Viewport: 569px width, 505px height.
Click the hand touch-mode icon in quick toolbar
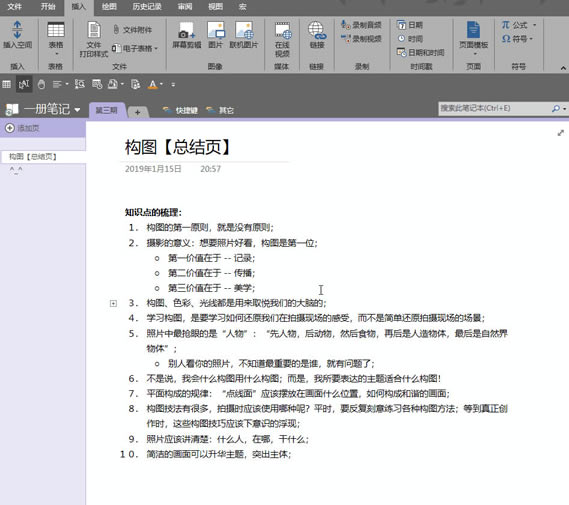[x=41, y=85]
